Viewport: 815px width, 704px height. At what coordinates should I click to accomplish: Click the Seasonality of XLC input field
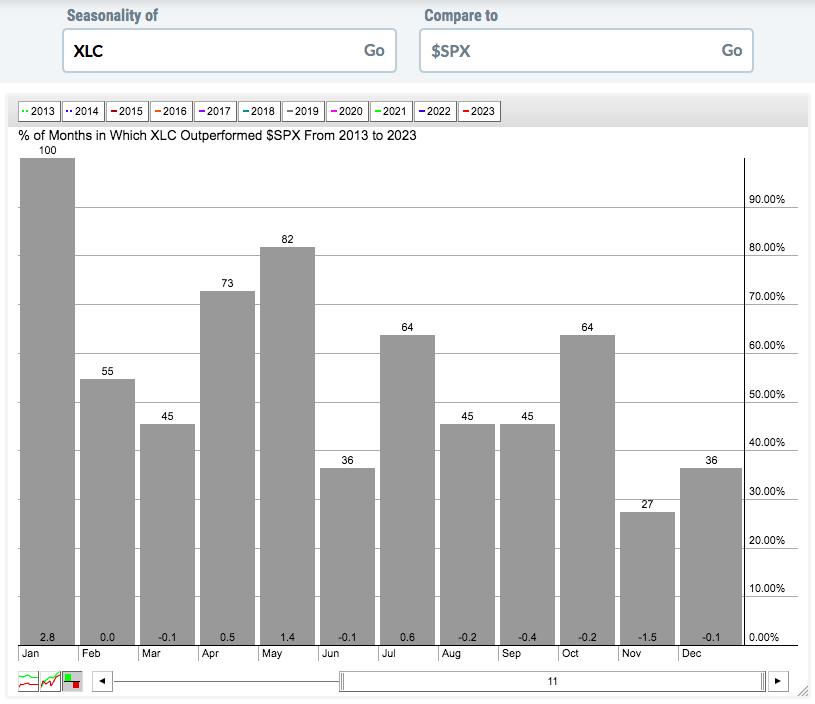[x=229, y=50]
